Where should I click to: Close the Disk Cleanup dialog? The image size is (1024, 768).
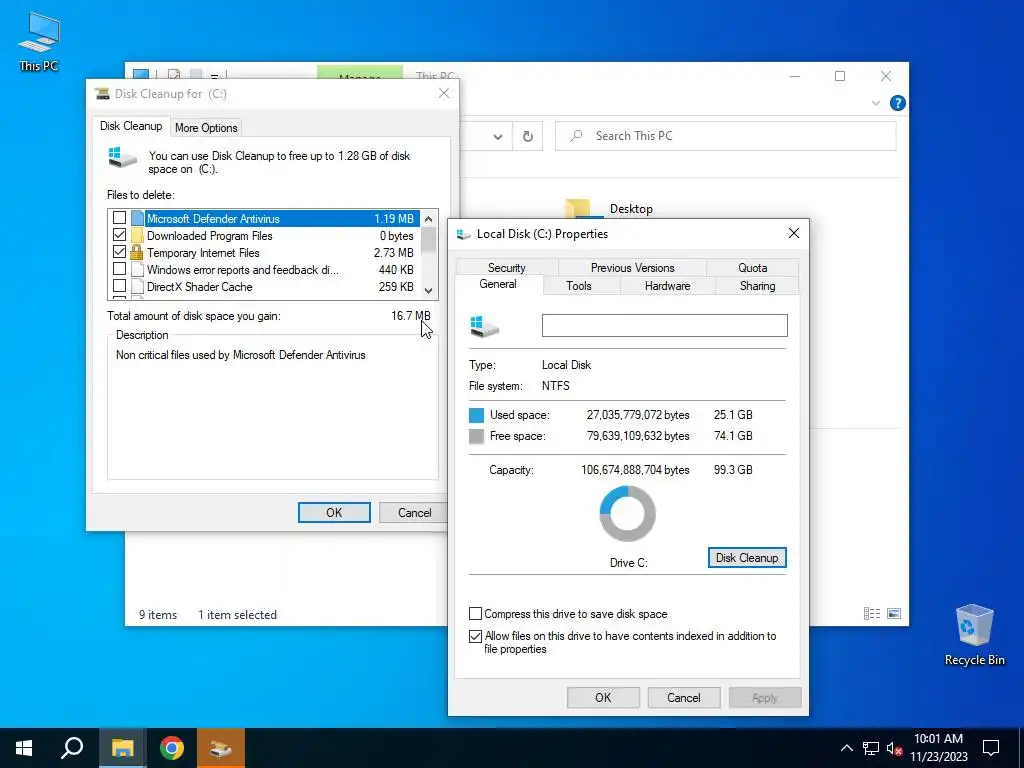[444, 93]
